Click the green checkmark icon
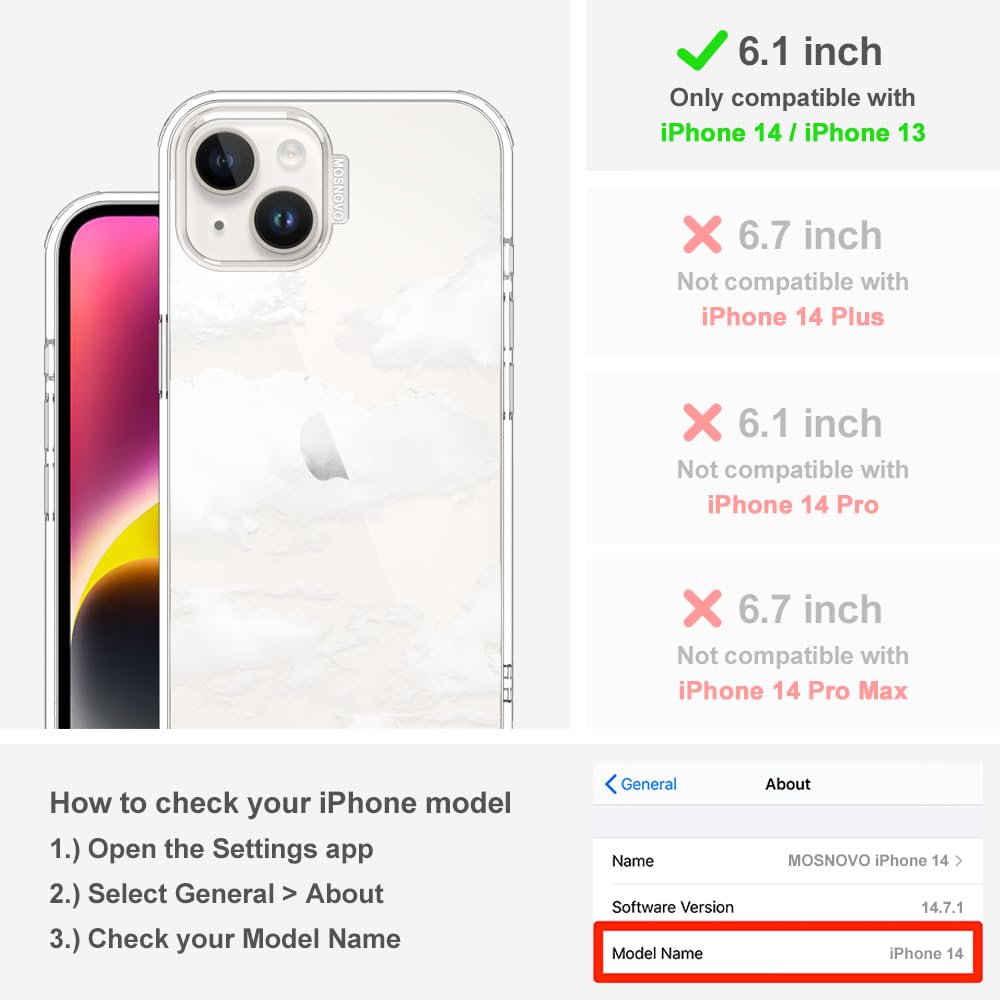The height and width of the screenshot is (1000, 1000). click(702, 50)
